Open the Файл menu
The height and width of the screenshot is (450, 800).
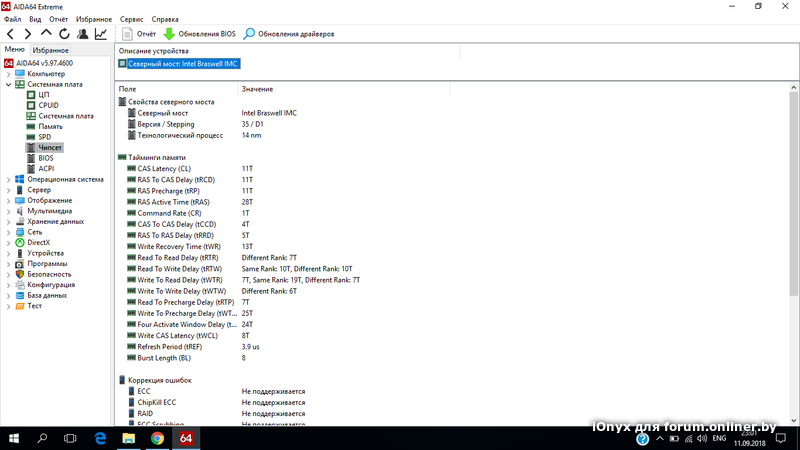13,19
